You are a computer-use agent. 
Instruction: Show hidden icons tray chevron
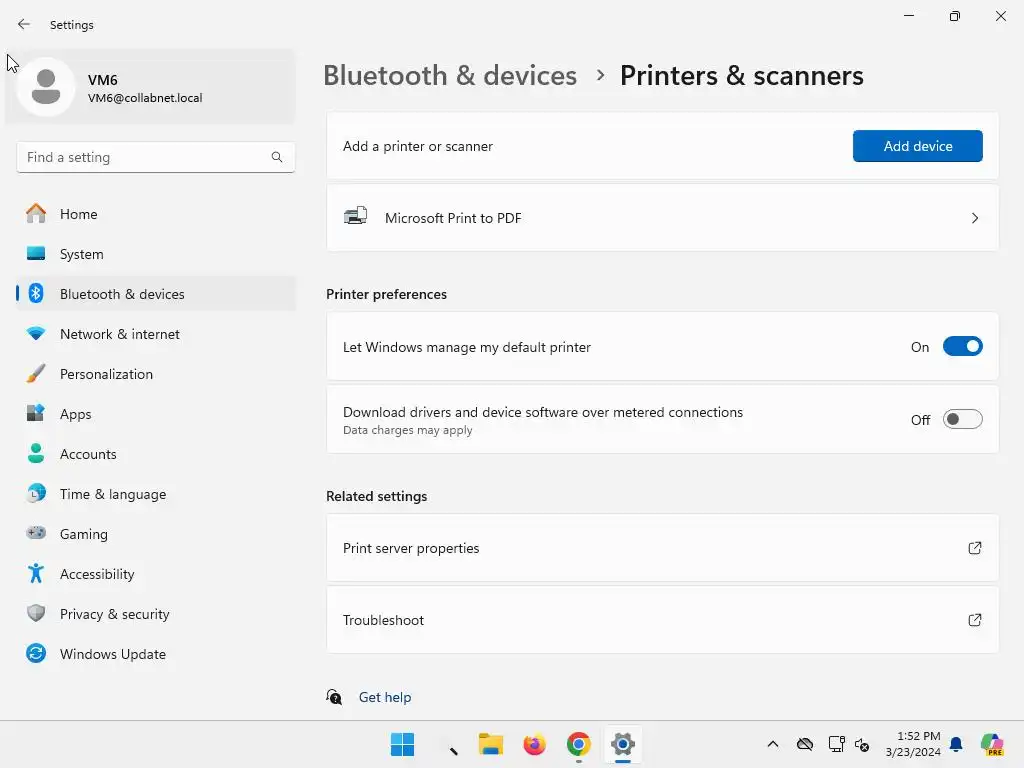tap(773, 744)
